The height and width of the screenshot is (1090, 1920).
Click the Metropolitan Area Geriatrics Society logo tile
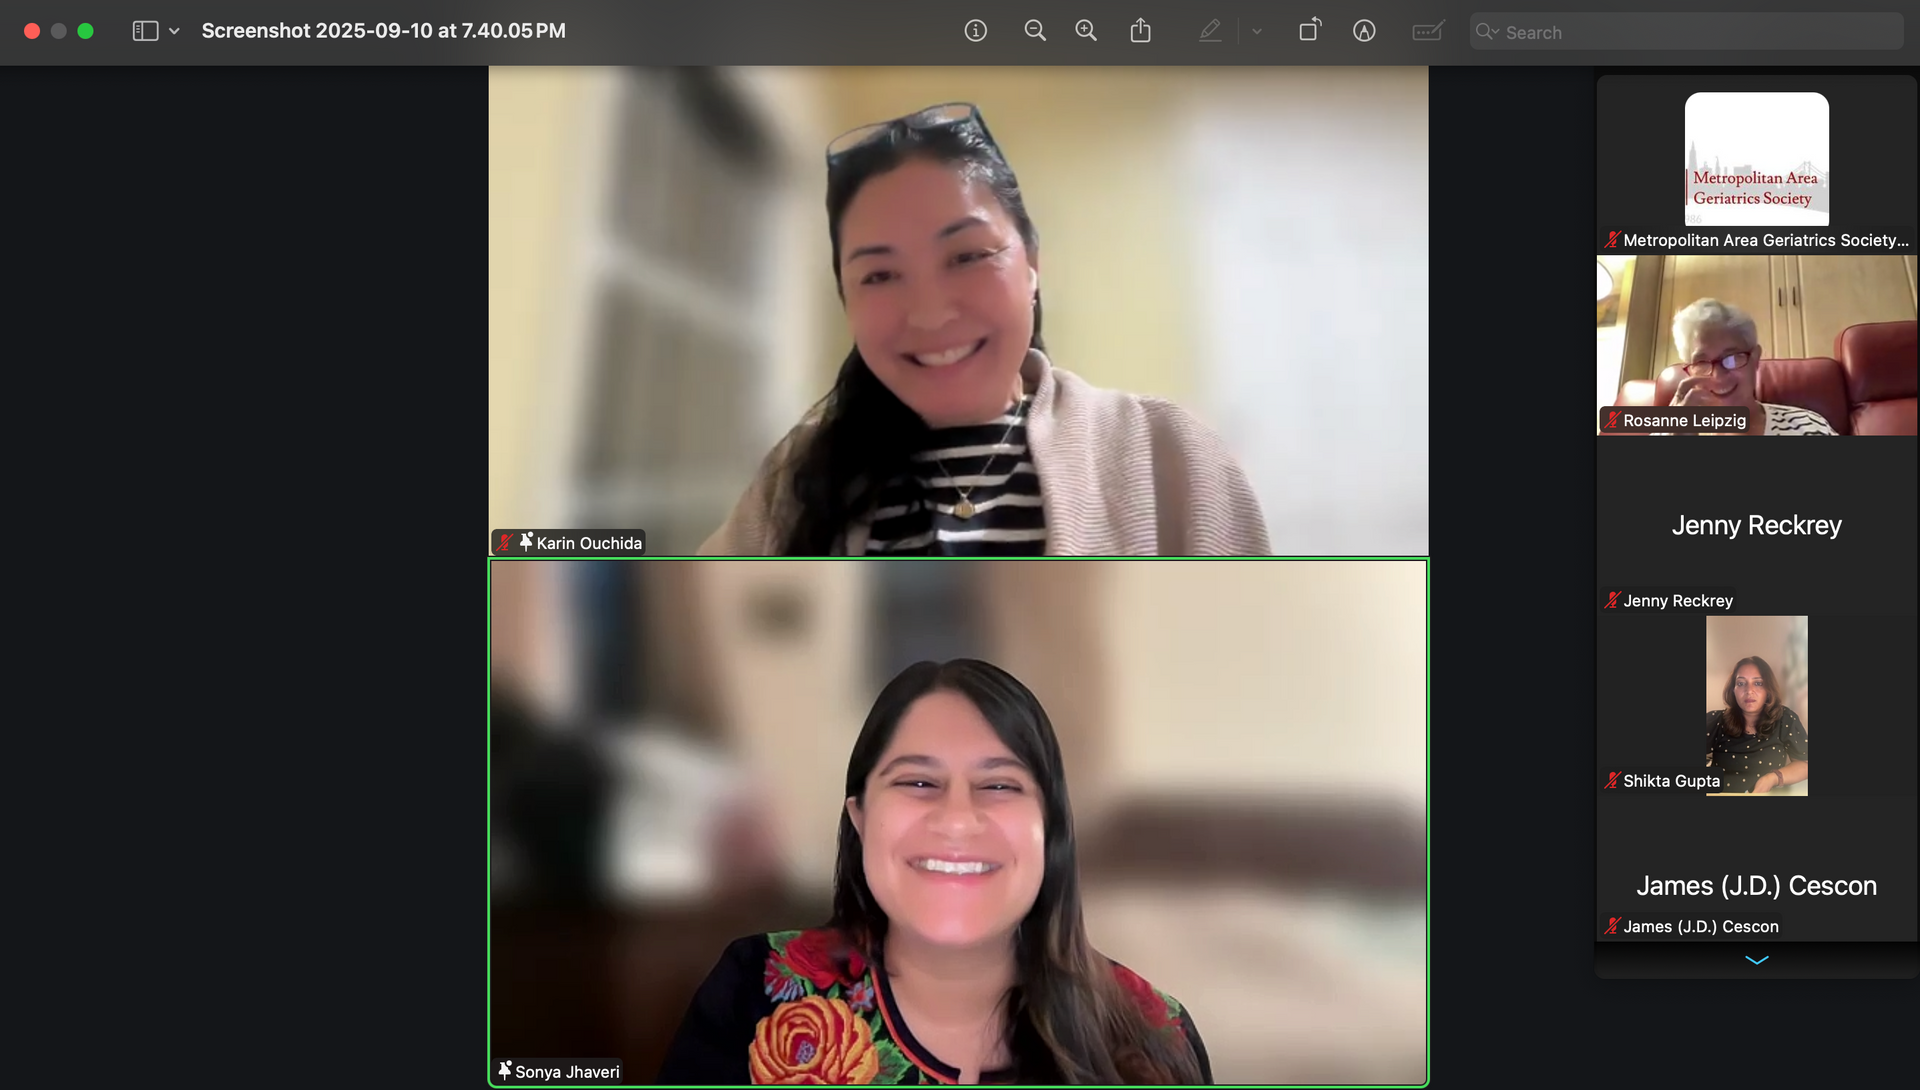1756,160
